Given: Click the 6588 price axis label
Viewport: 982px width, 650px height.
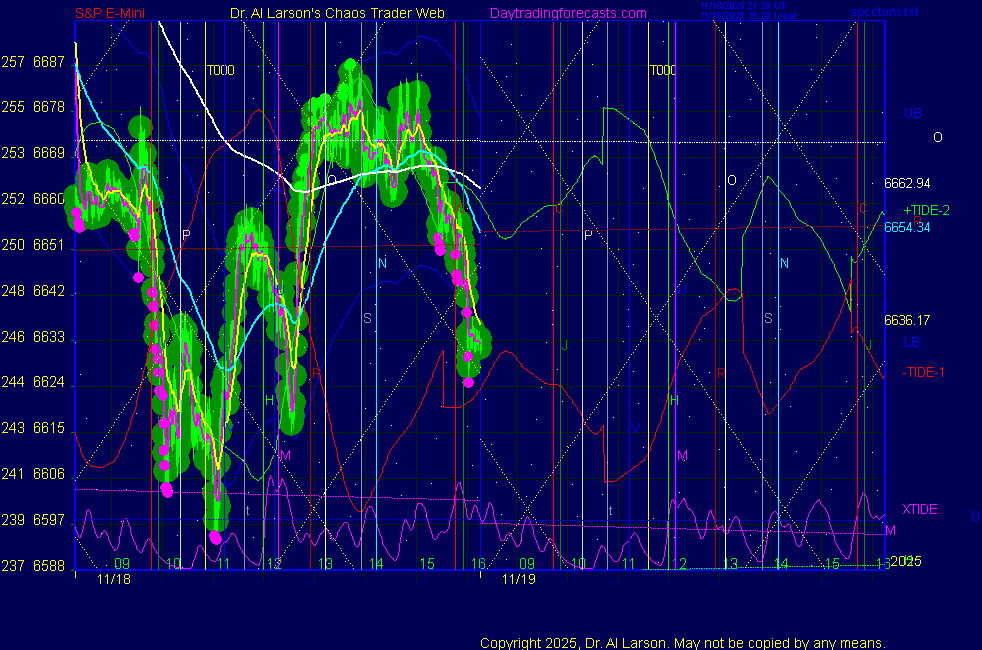Looking at the screenshot, I should pyautogui.click(x=48, y=566).
